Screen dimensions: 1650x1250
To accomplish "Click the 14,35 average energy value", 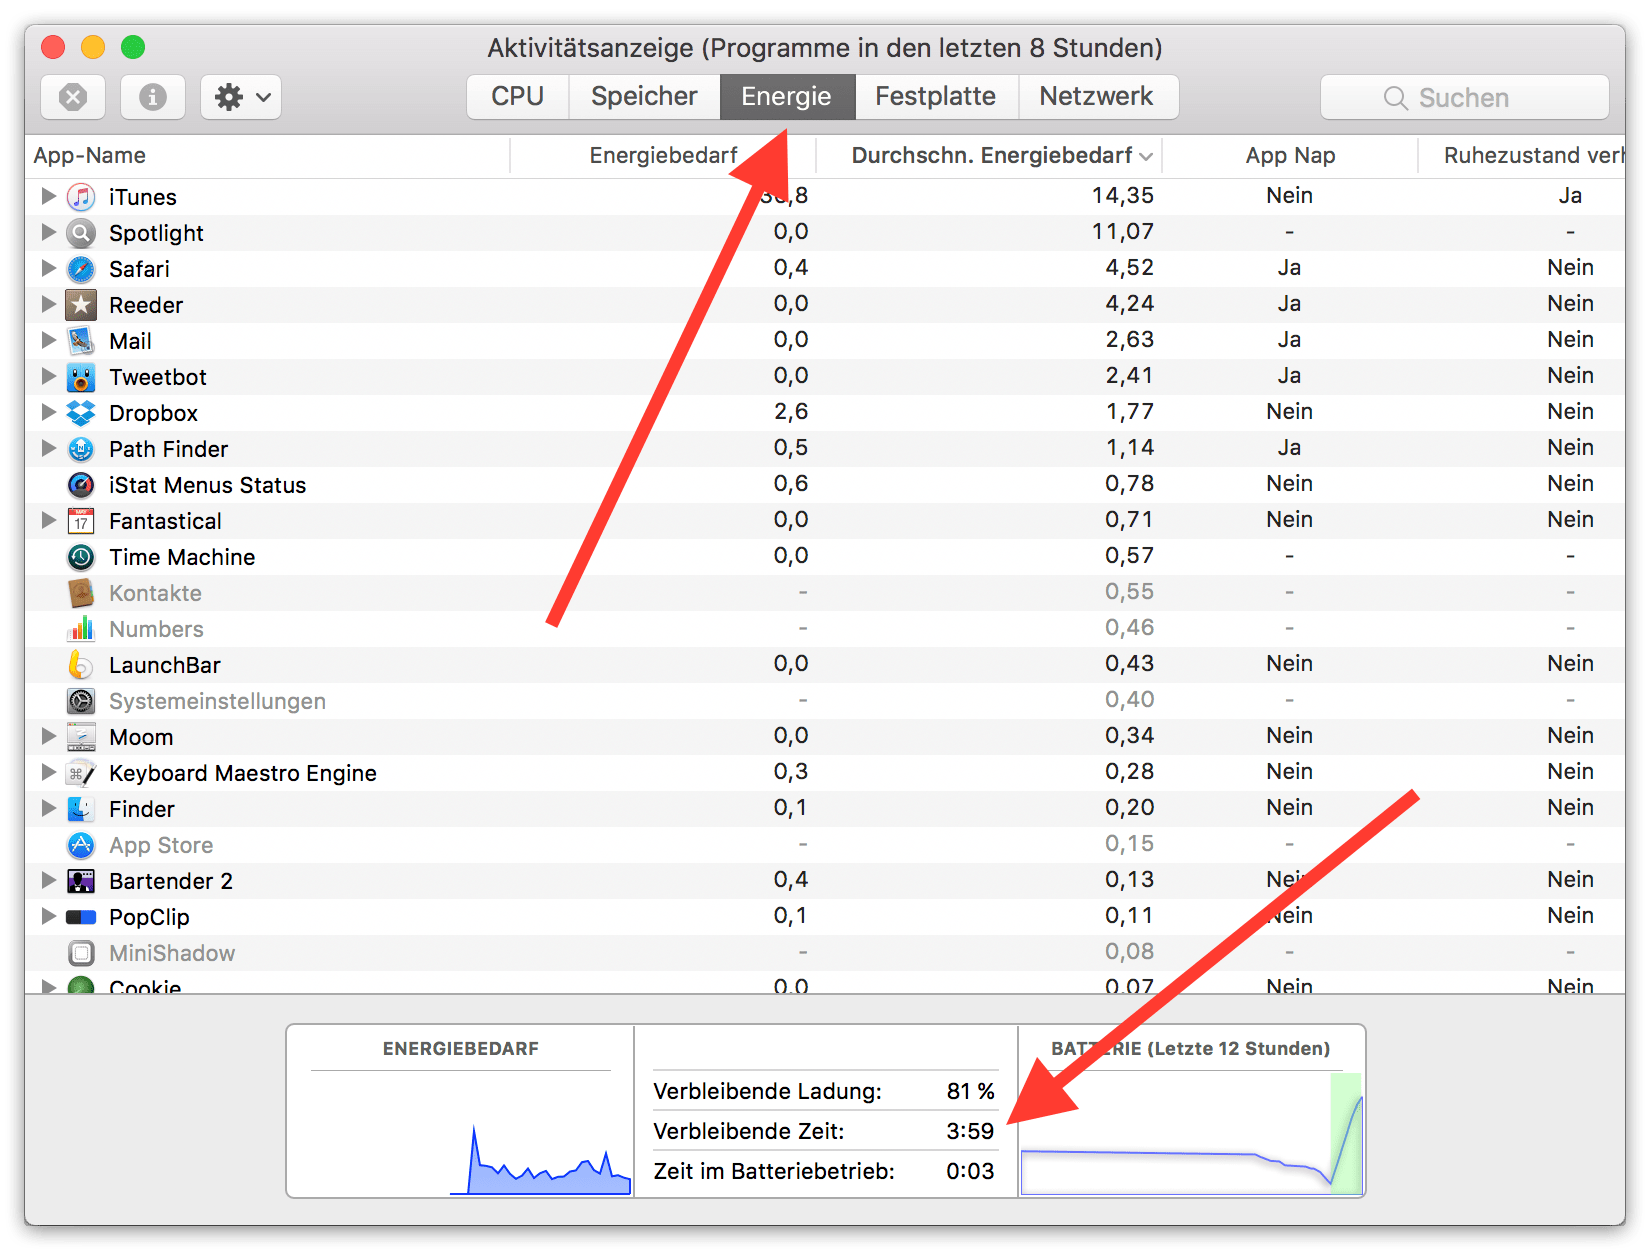I will pyautogui.click(x=1123, y=196).
